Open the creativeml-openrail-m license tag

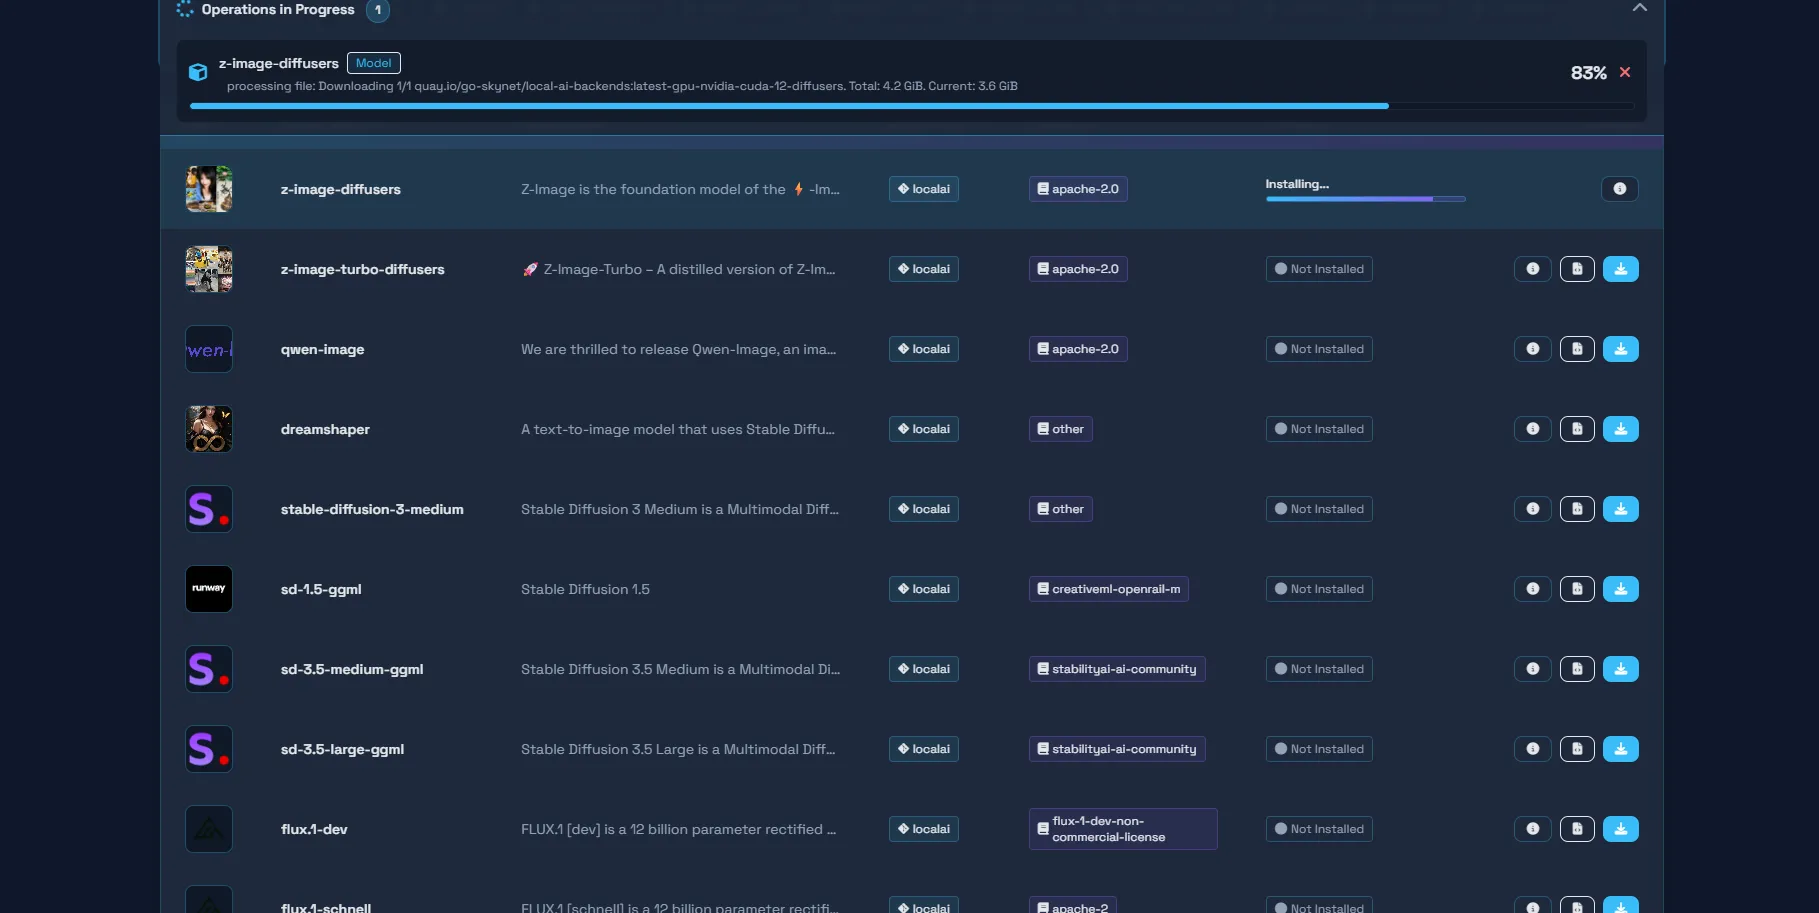[x=1108, y=589]
